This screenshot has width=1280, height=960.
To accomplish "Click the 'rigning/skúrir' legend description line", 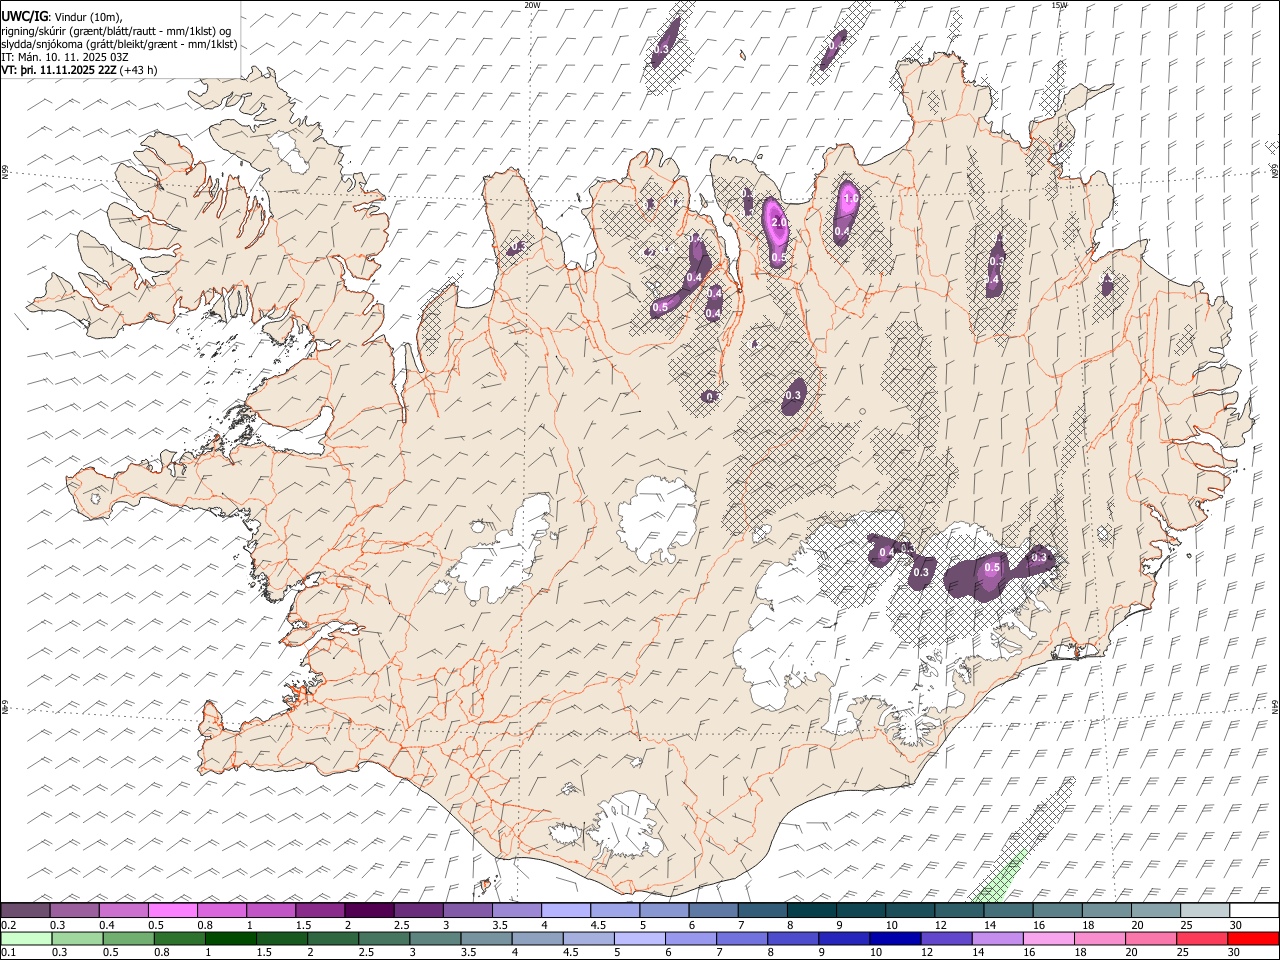I will pyautogui.click(x=117, y=30).
